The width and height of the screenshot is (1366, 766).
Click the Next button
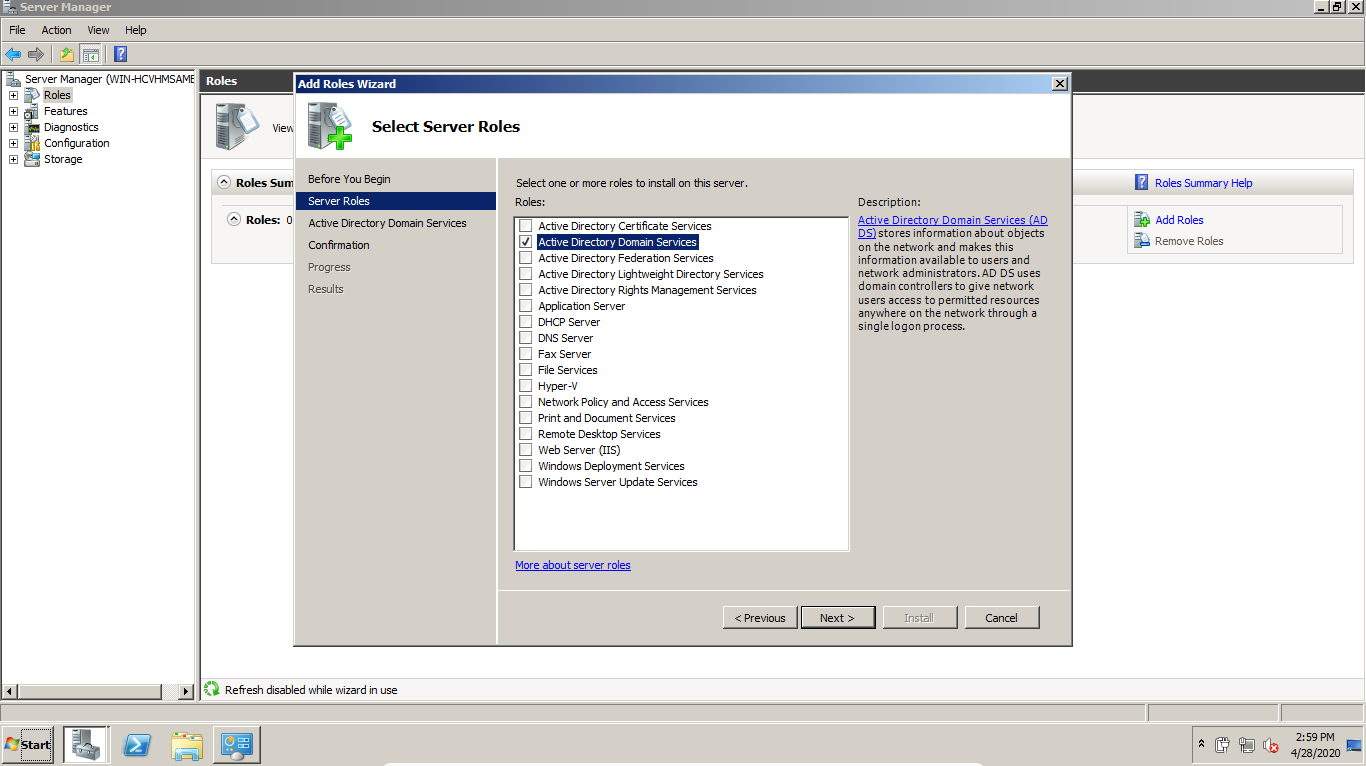pos(838,618)
